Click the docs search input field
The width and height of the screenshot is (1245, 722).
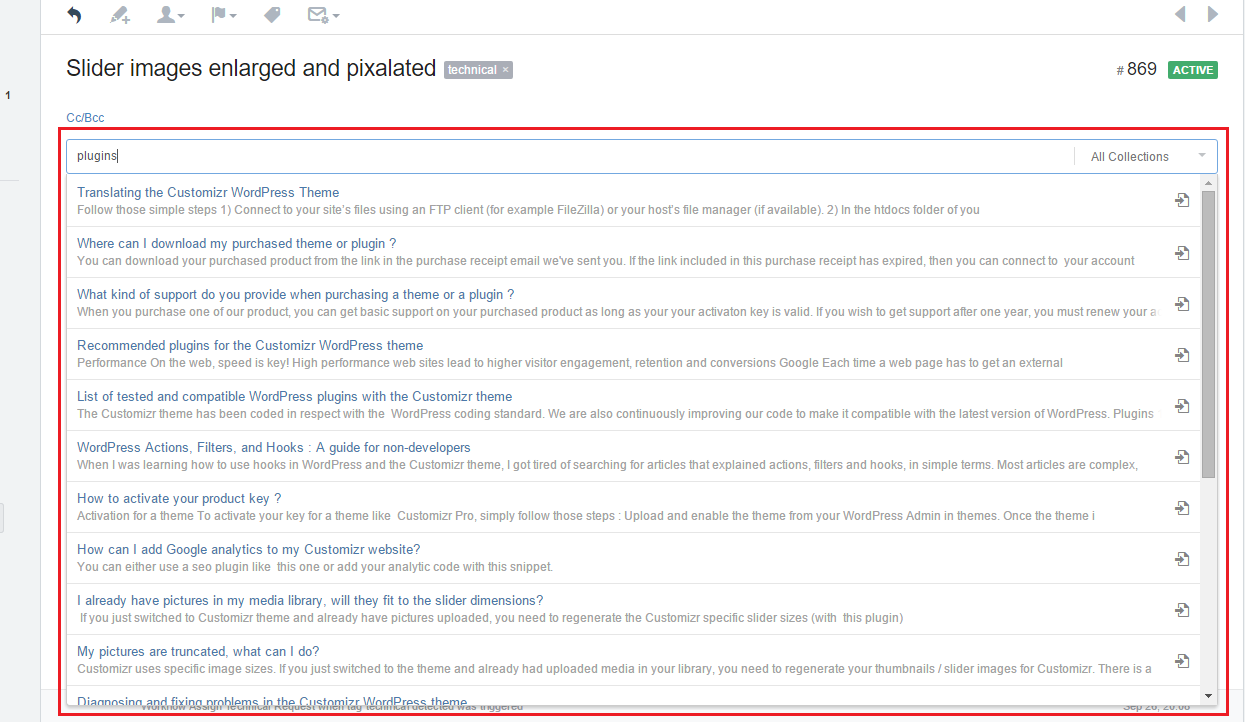coord(570,156)
